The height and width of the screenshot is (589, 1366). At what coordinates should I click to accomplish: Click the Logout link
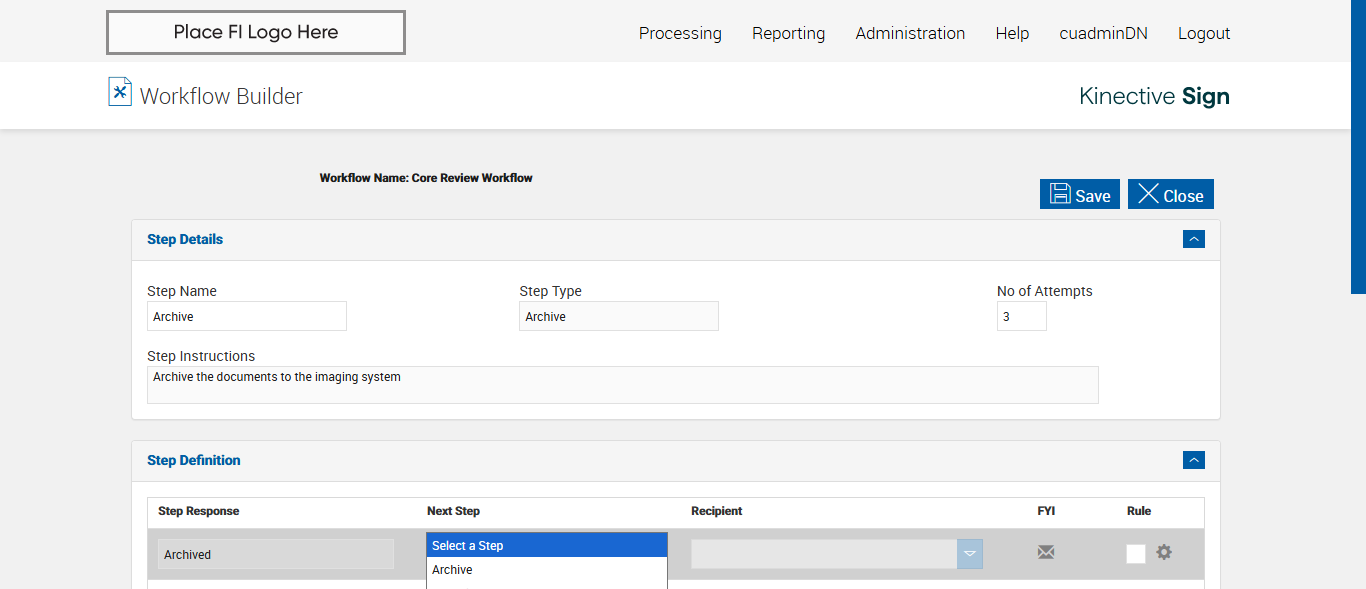[1204, 33]
